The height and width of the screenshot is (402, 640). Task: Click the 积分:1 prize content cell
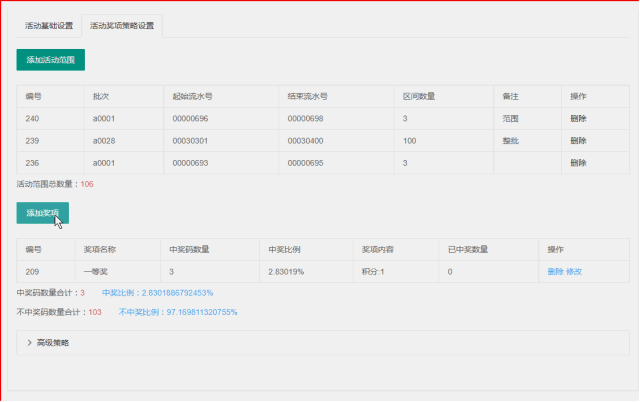pos(371,271)
